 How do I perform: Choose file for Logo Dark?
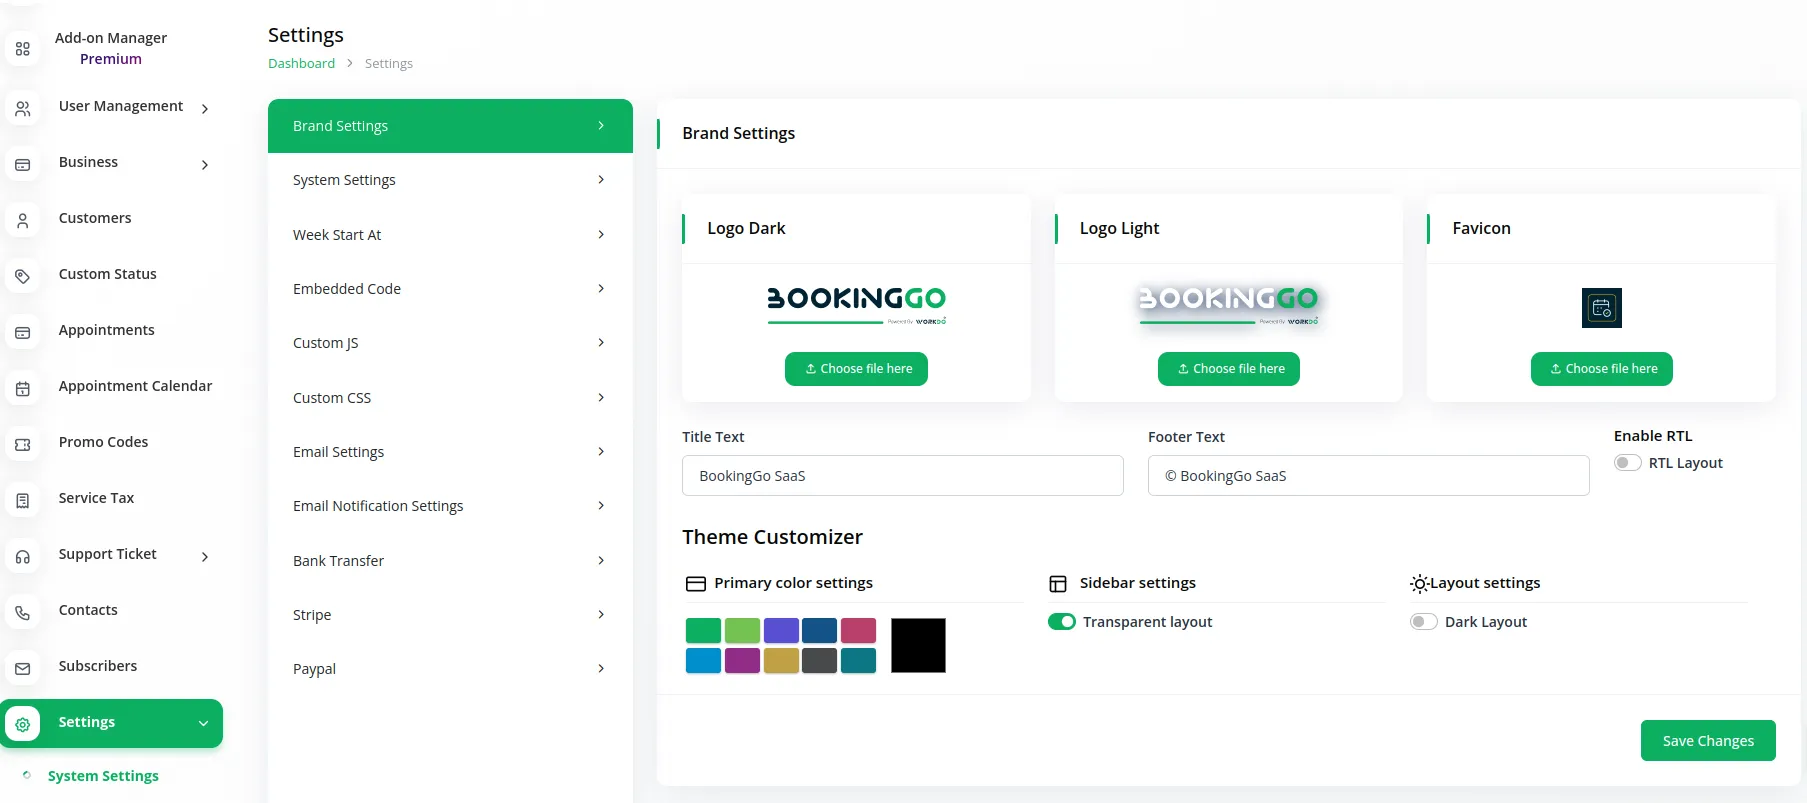tap(856, 369)
